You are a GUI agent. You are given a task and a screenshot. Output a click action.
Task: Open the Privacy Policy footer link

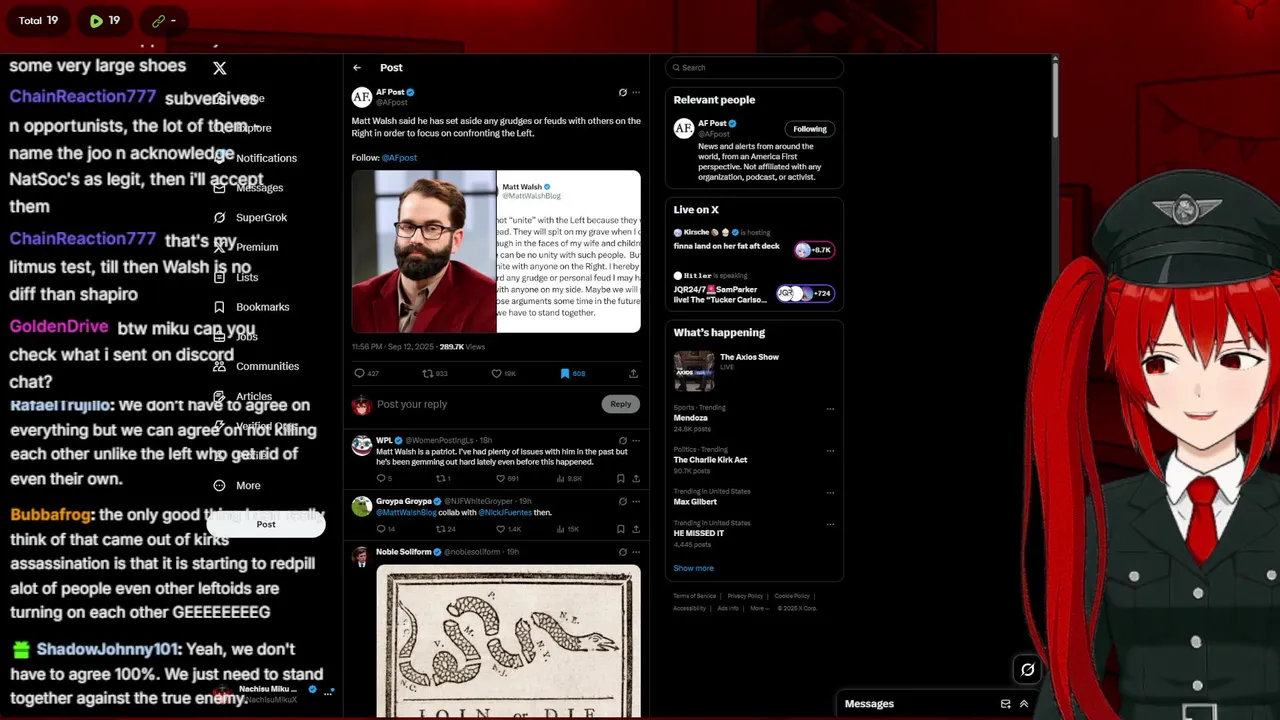(745, 596)
